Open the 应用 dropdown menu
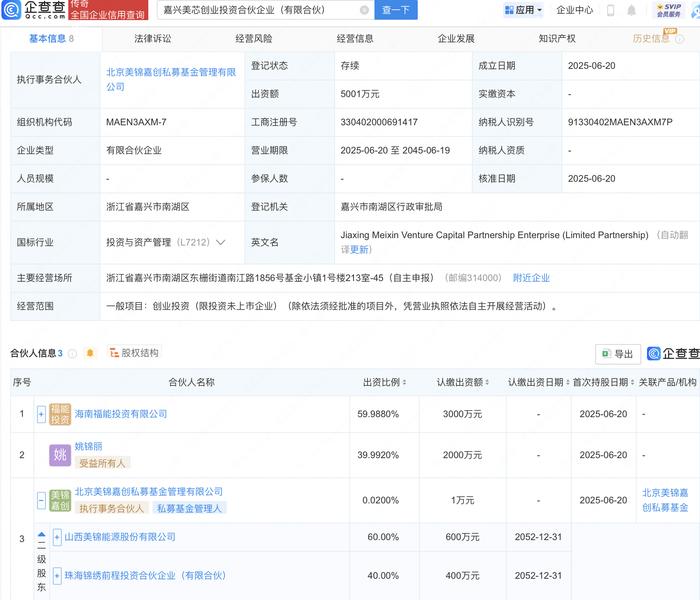 tap(523, 10)
